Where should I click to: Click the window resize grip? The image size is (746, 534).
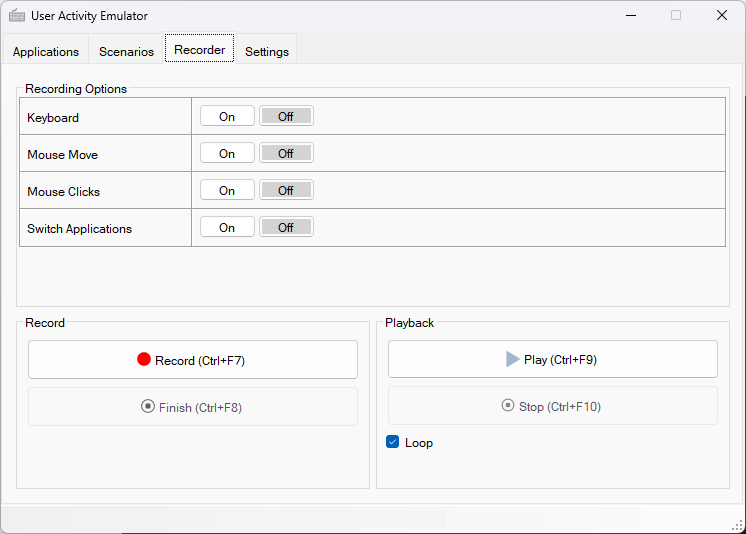pos(737,526)
